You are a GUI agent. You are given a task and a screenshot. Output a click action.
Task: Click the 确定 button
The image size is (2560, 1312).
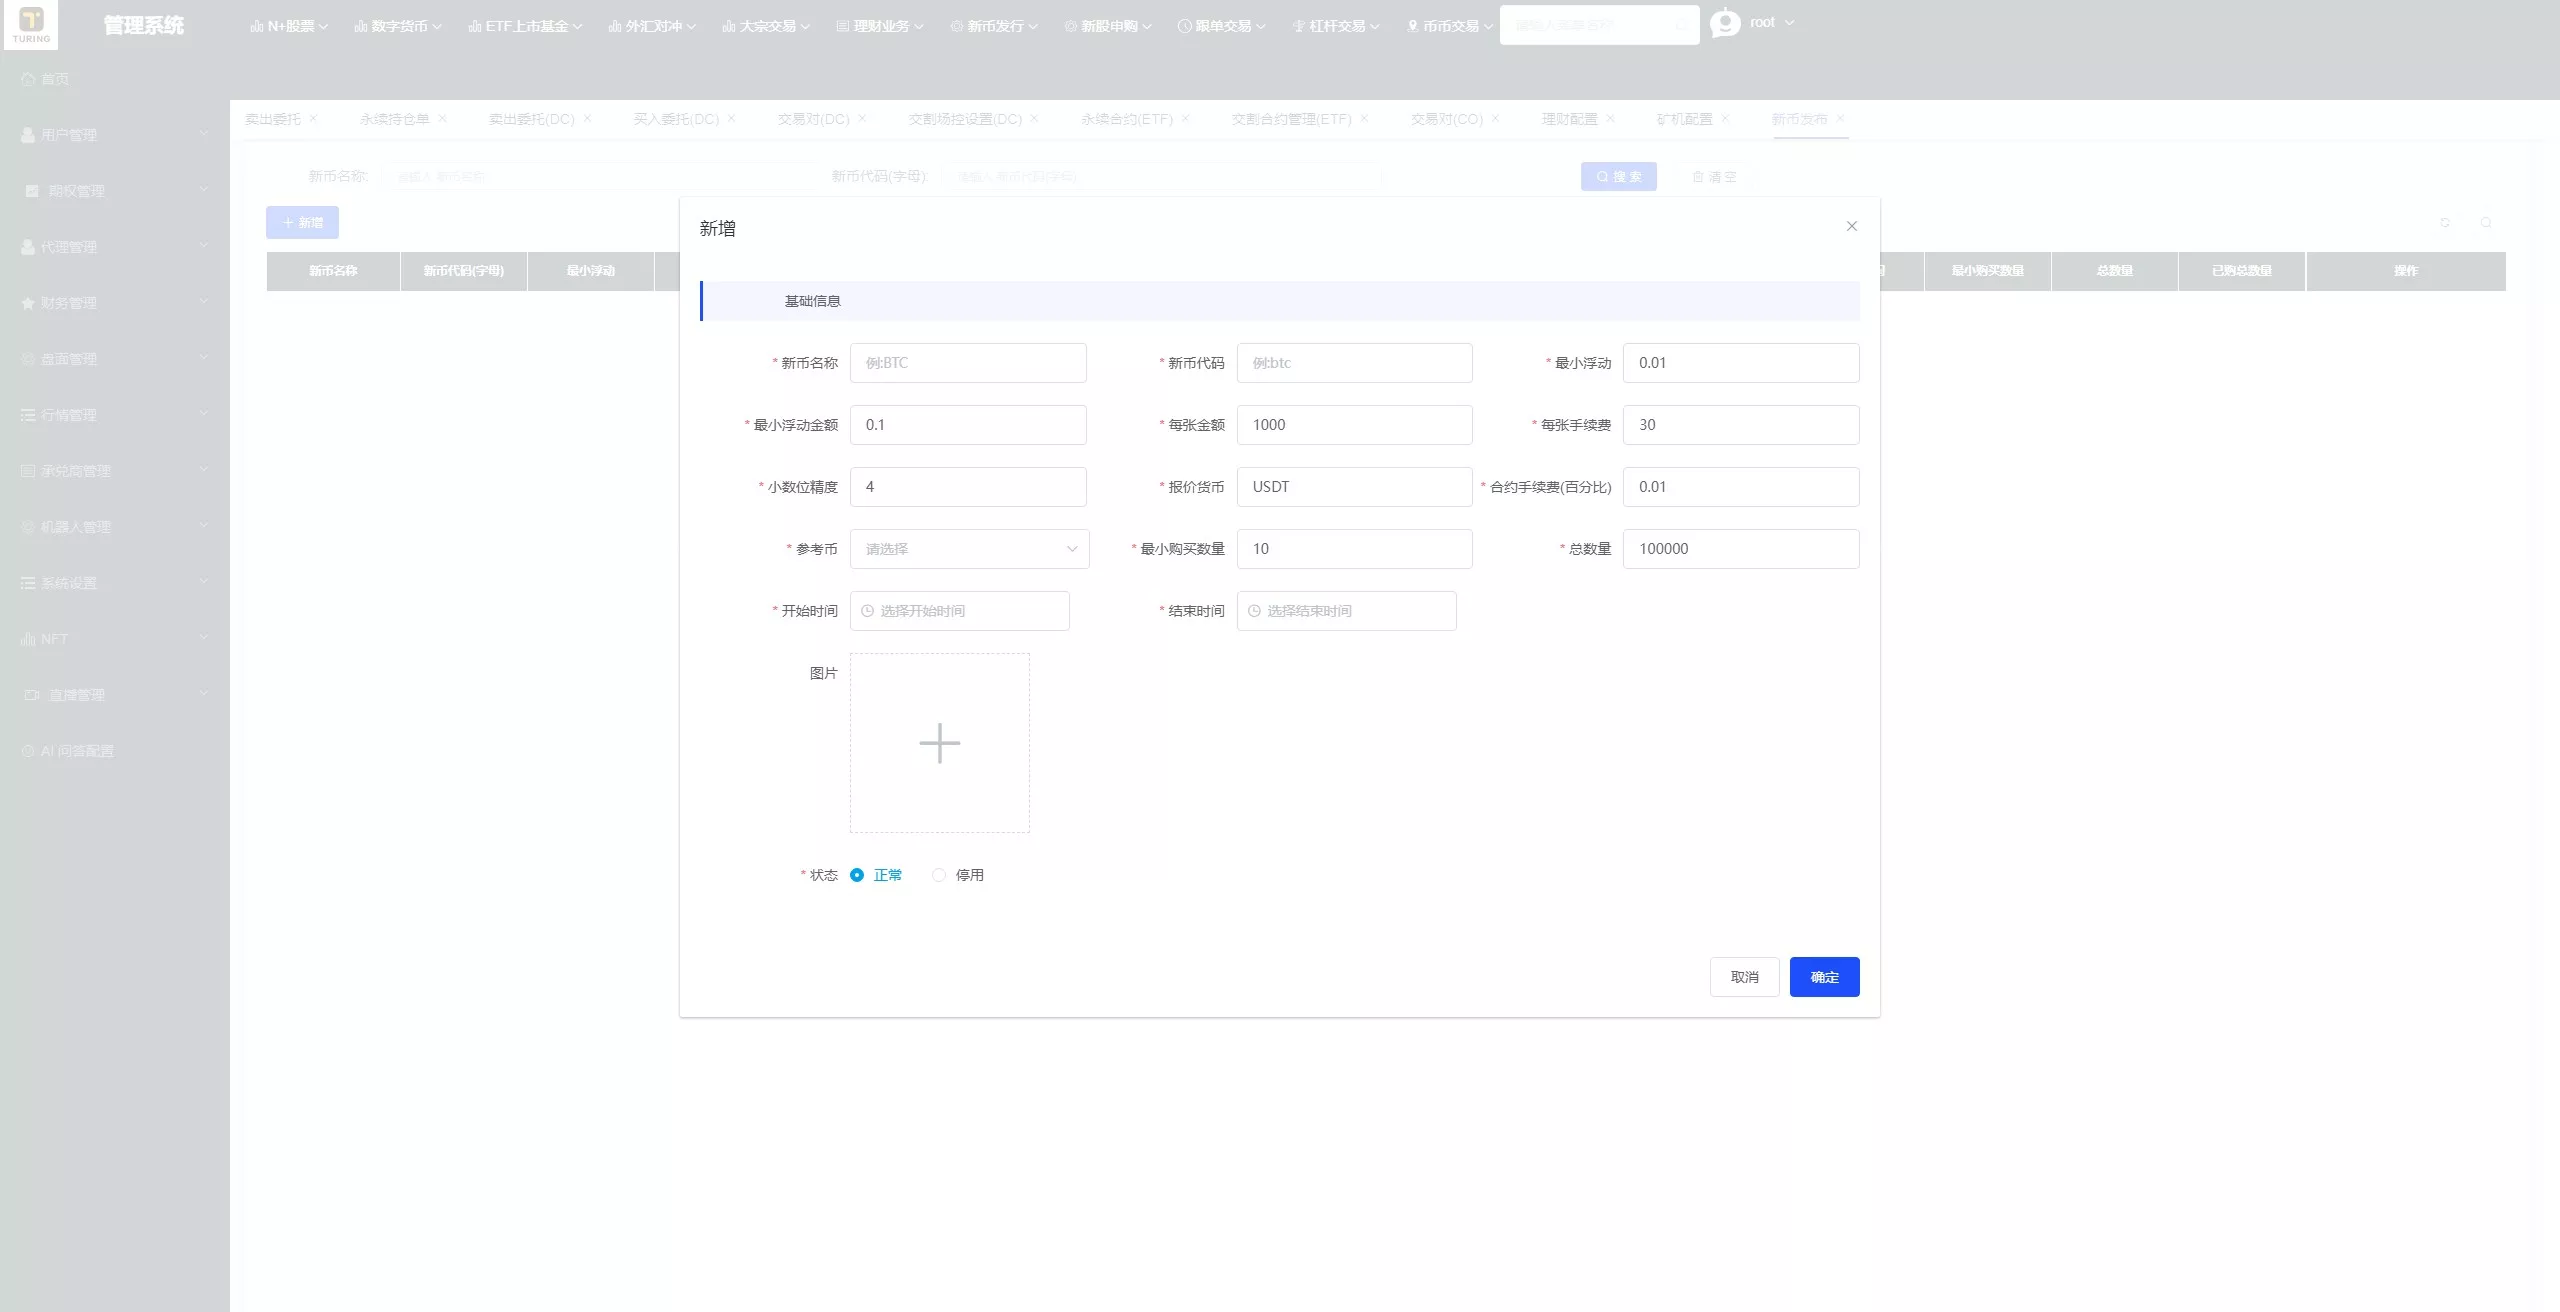pyautogui.click(x=1824, y=977)
